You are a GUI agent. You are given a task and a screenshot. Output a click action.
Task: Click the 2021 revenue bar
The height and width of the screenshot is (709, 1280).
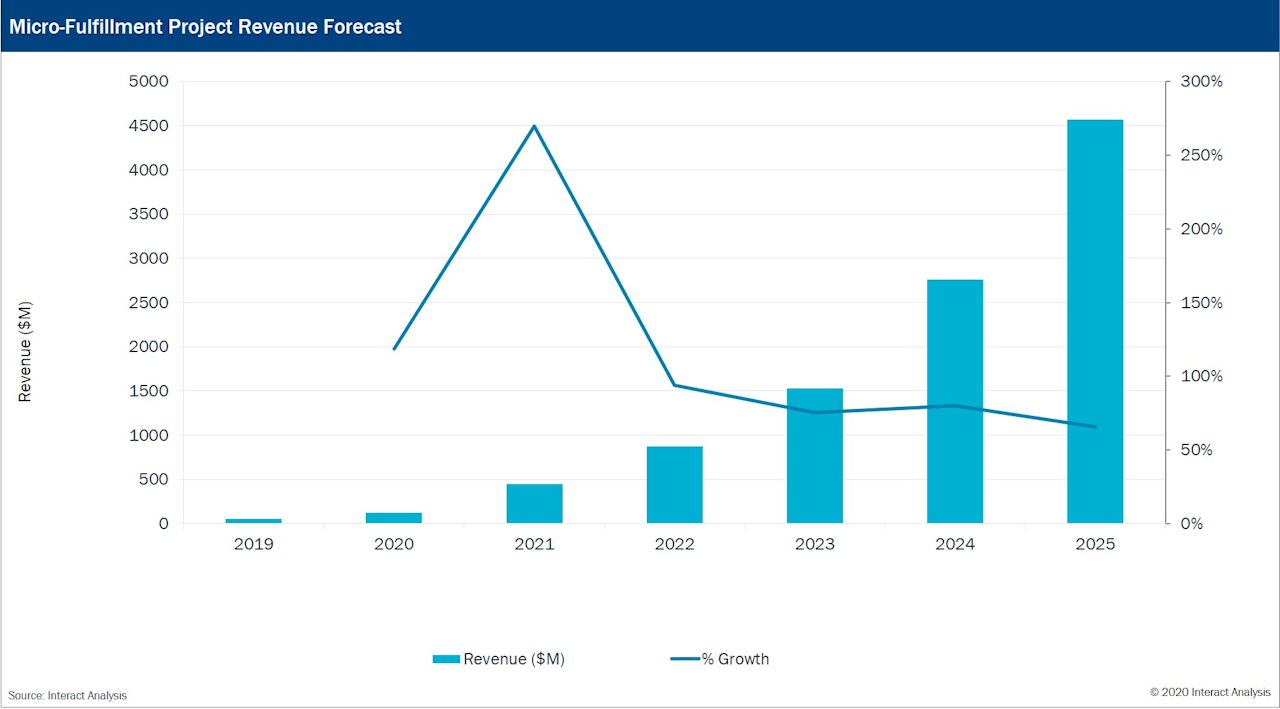[534, 504]
